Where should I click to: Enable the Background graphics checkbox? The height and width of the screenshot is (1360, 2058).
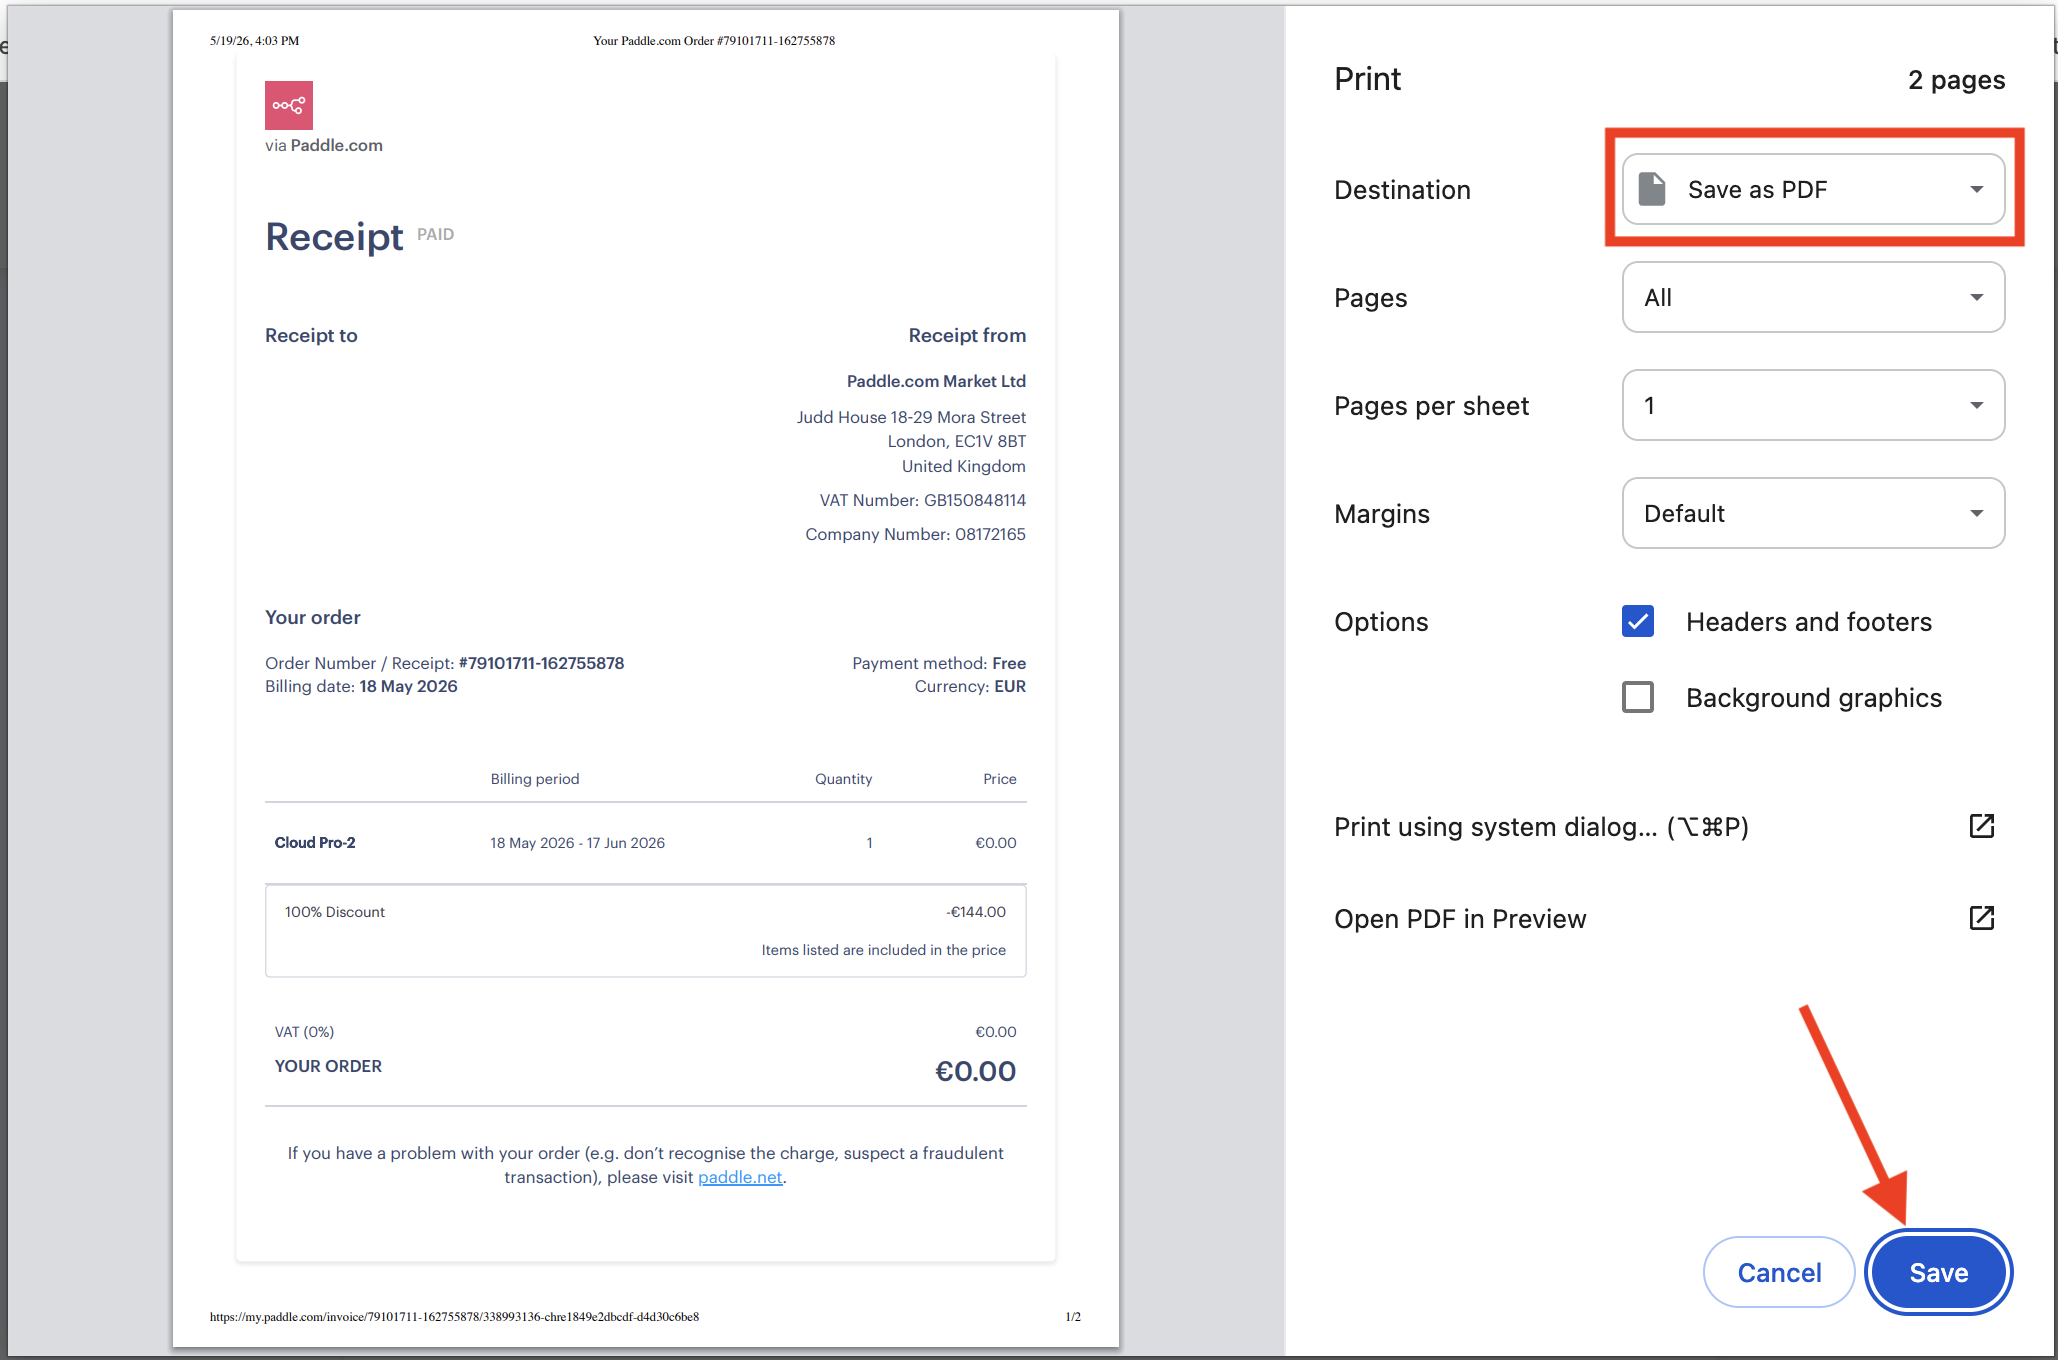pos(1638,697)
